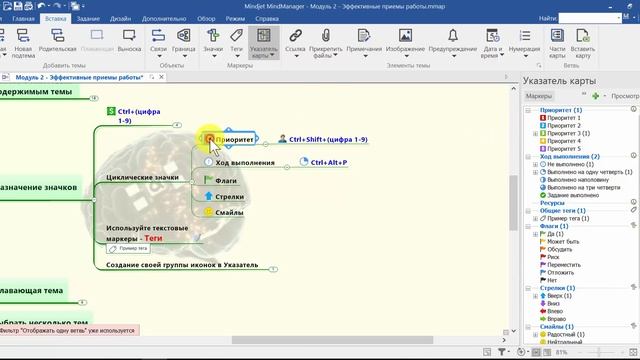Collapse the Стрелки (1) group
Viewport: 640px width, 360px height.
[528, 289]
